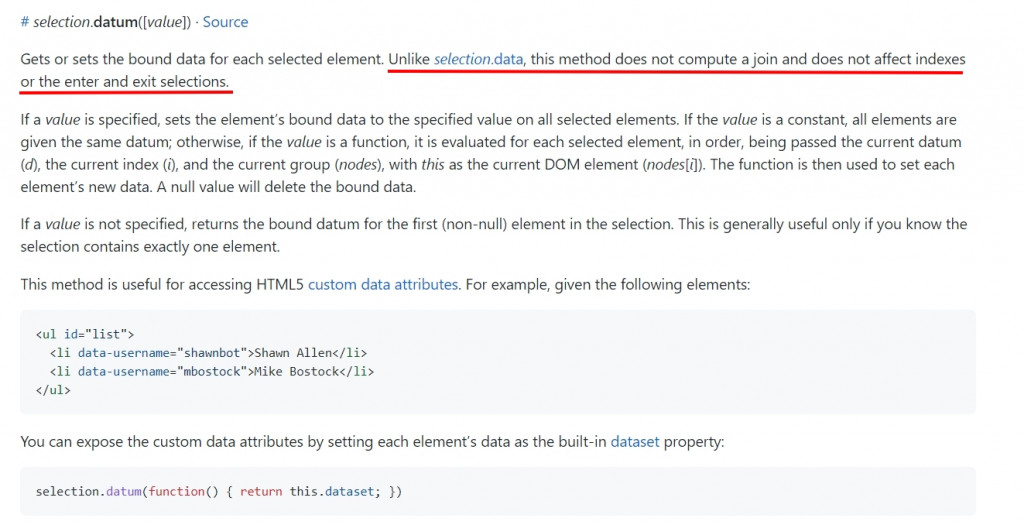This screenshot has width=1024, height=525.
Task: Visit the dataset property link
Action: tap(635, 441)
